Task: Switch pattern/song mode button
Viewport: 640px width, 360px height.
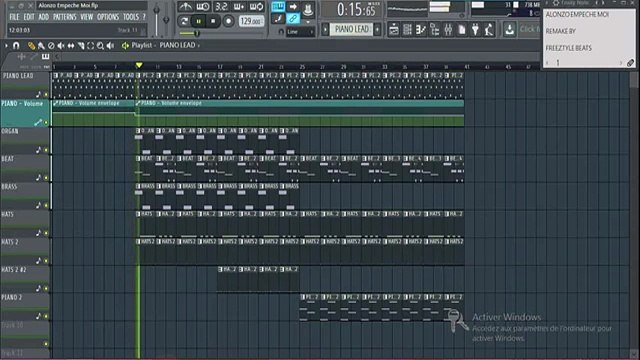Action: (184, 21)
